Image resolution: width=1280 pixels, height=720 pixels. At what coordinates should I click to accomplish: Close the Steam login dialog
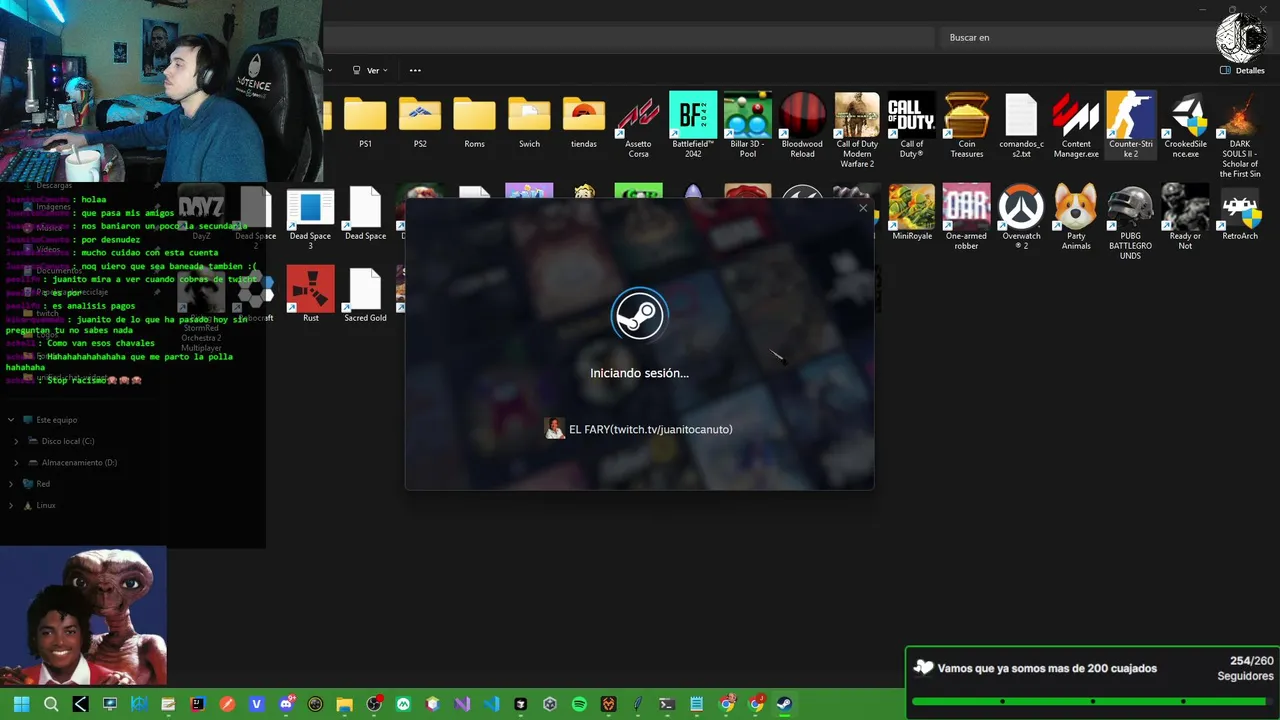coord(863,208)
